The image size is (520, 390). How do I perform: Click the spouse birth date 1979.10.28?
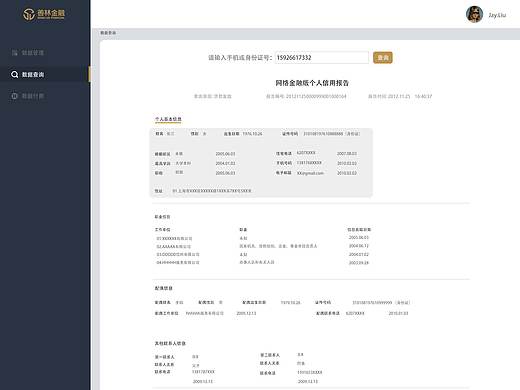click(x=290, y=303)
